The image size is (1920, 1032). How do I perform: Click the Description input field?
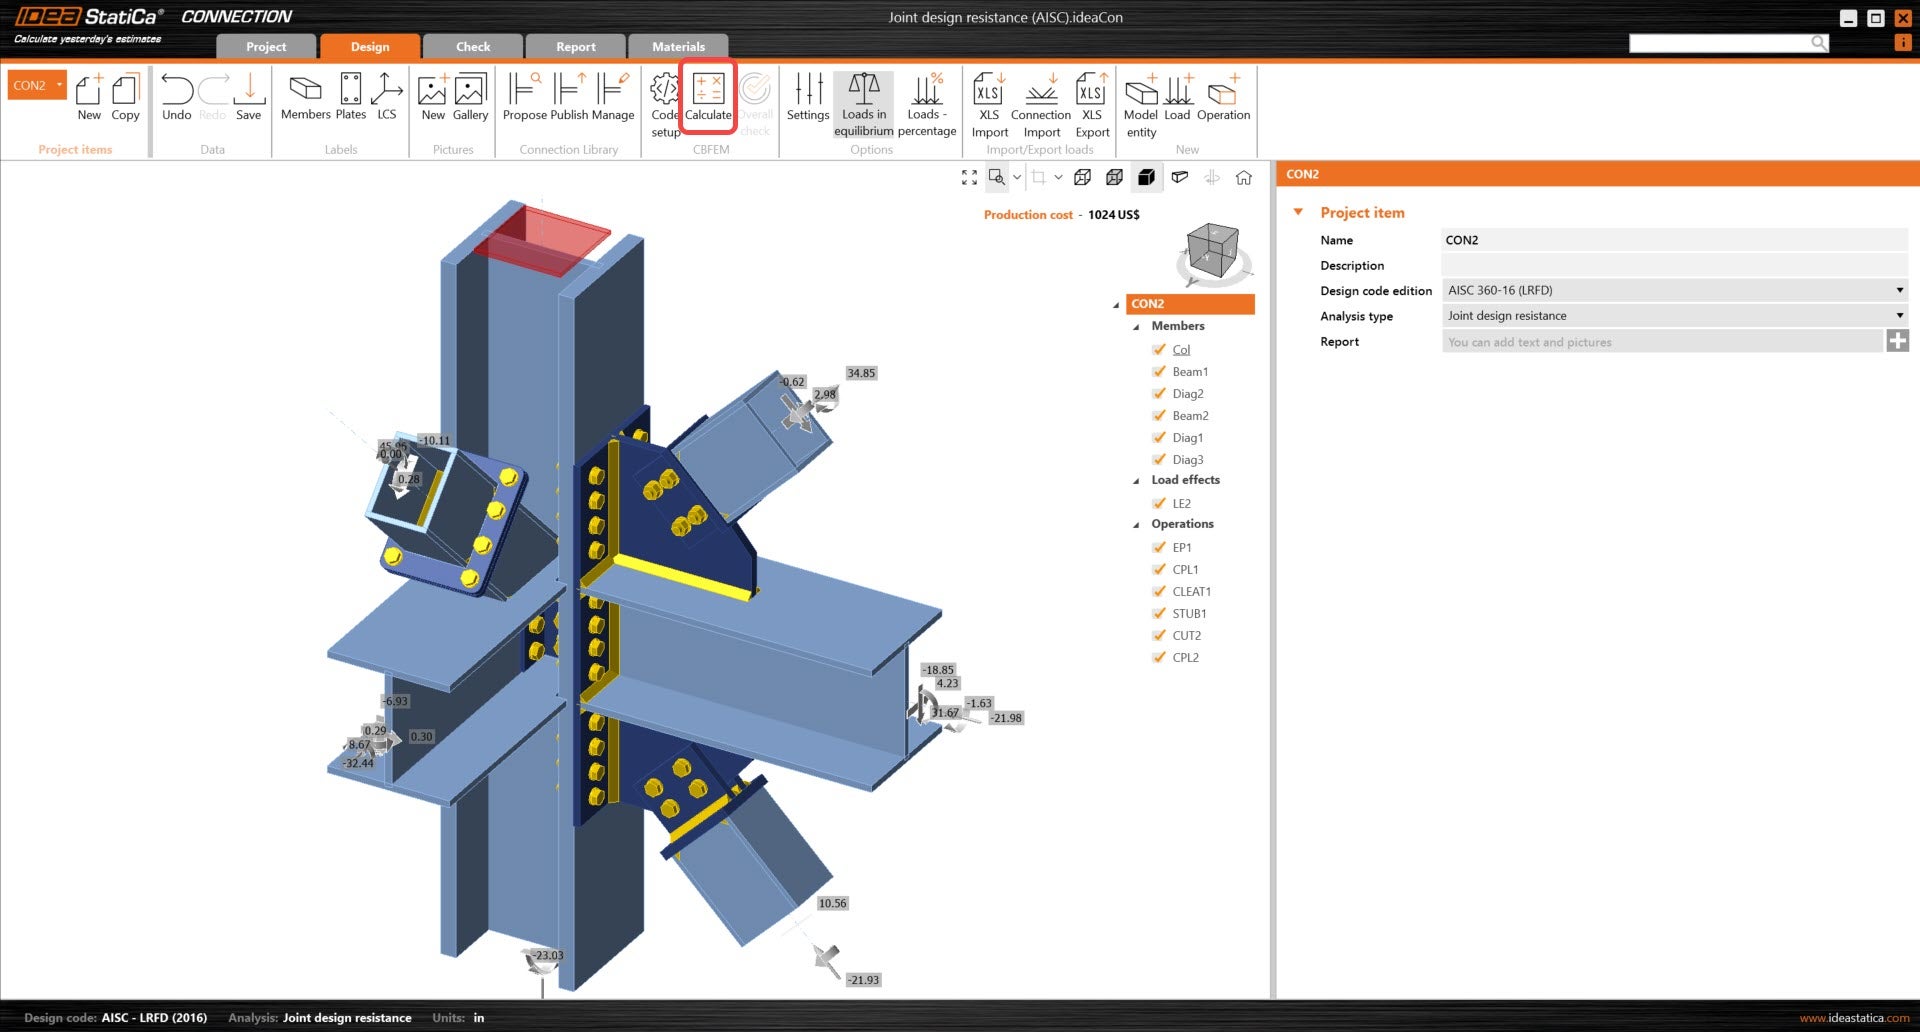click(x=1674, y=265)
